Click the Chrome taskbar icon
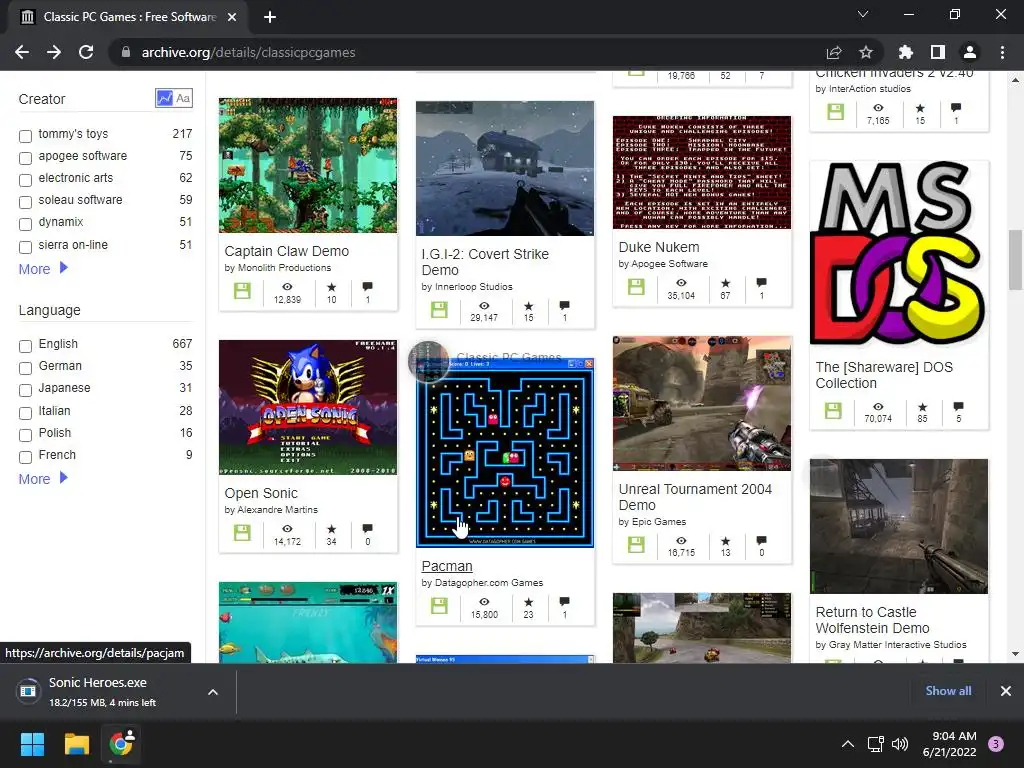 pos(121,744)
